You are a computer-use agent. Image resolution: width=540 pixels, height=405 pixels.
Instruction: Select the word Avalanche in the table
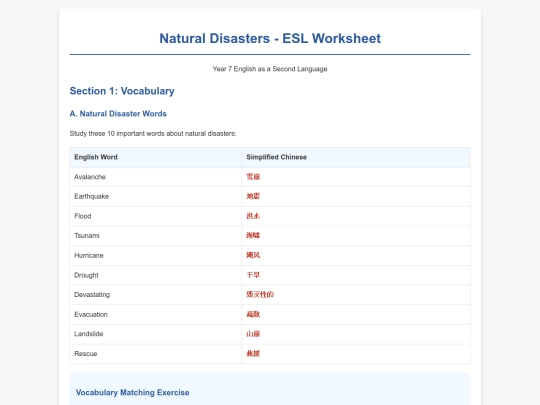(x=90, y=177)
